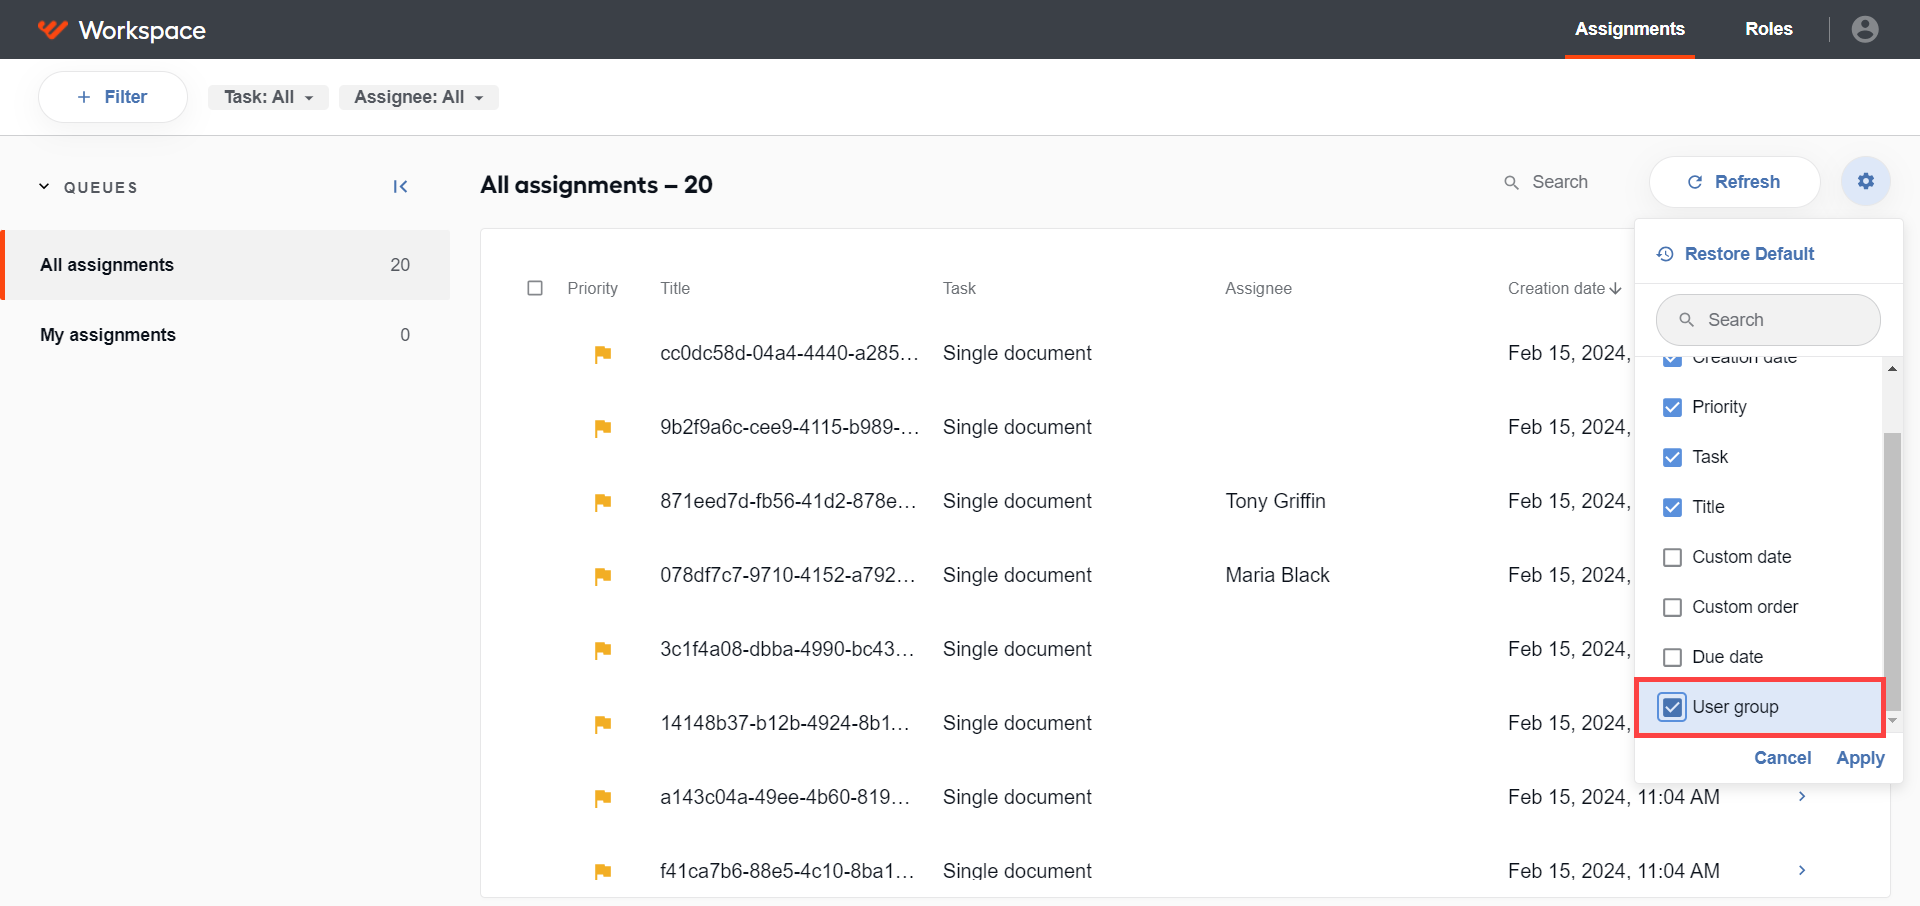Switch to the Roles tab
Image resolution: width=1920 pixels, height=906 pixels.
tap(1768, 29)
